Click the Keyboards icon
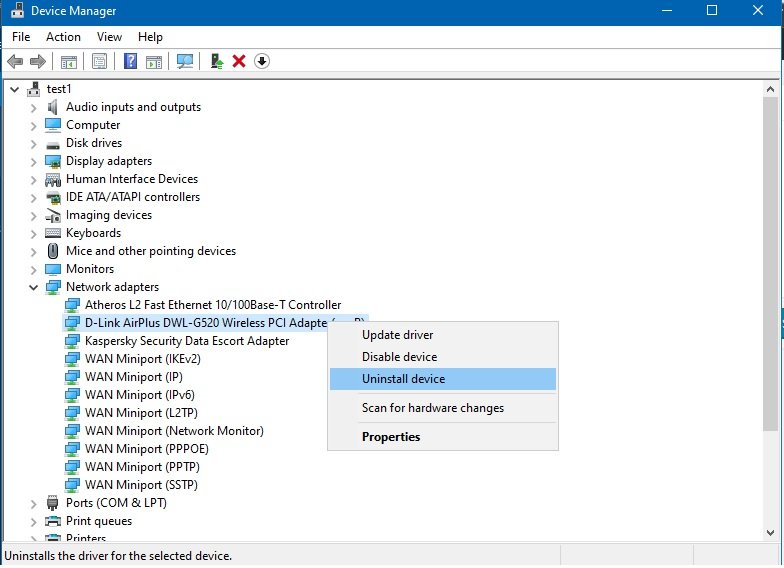784x568 pixels. click(52, 233)
